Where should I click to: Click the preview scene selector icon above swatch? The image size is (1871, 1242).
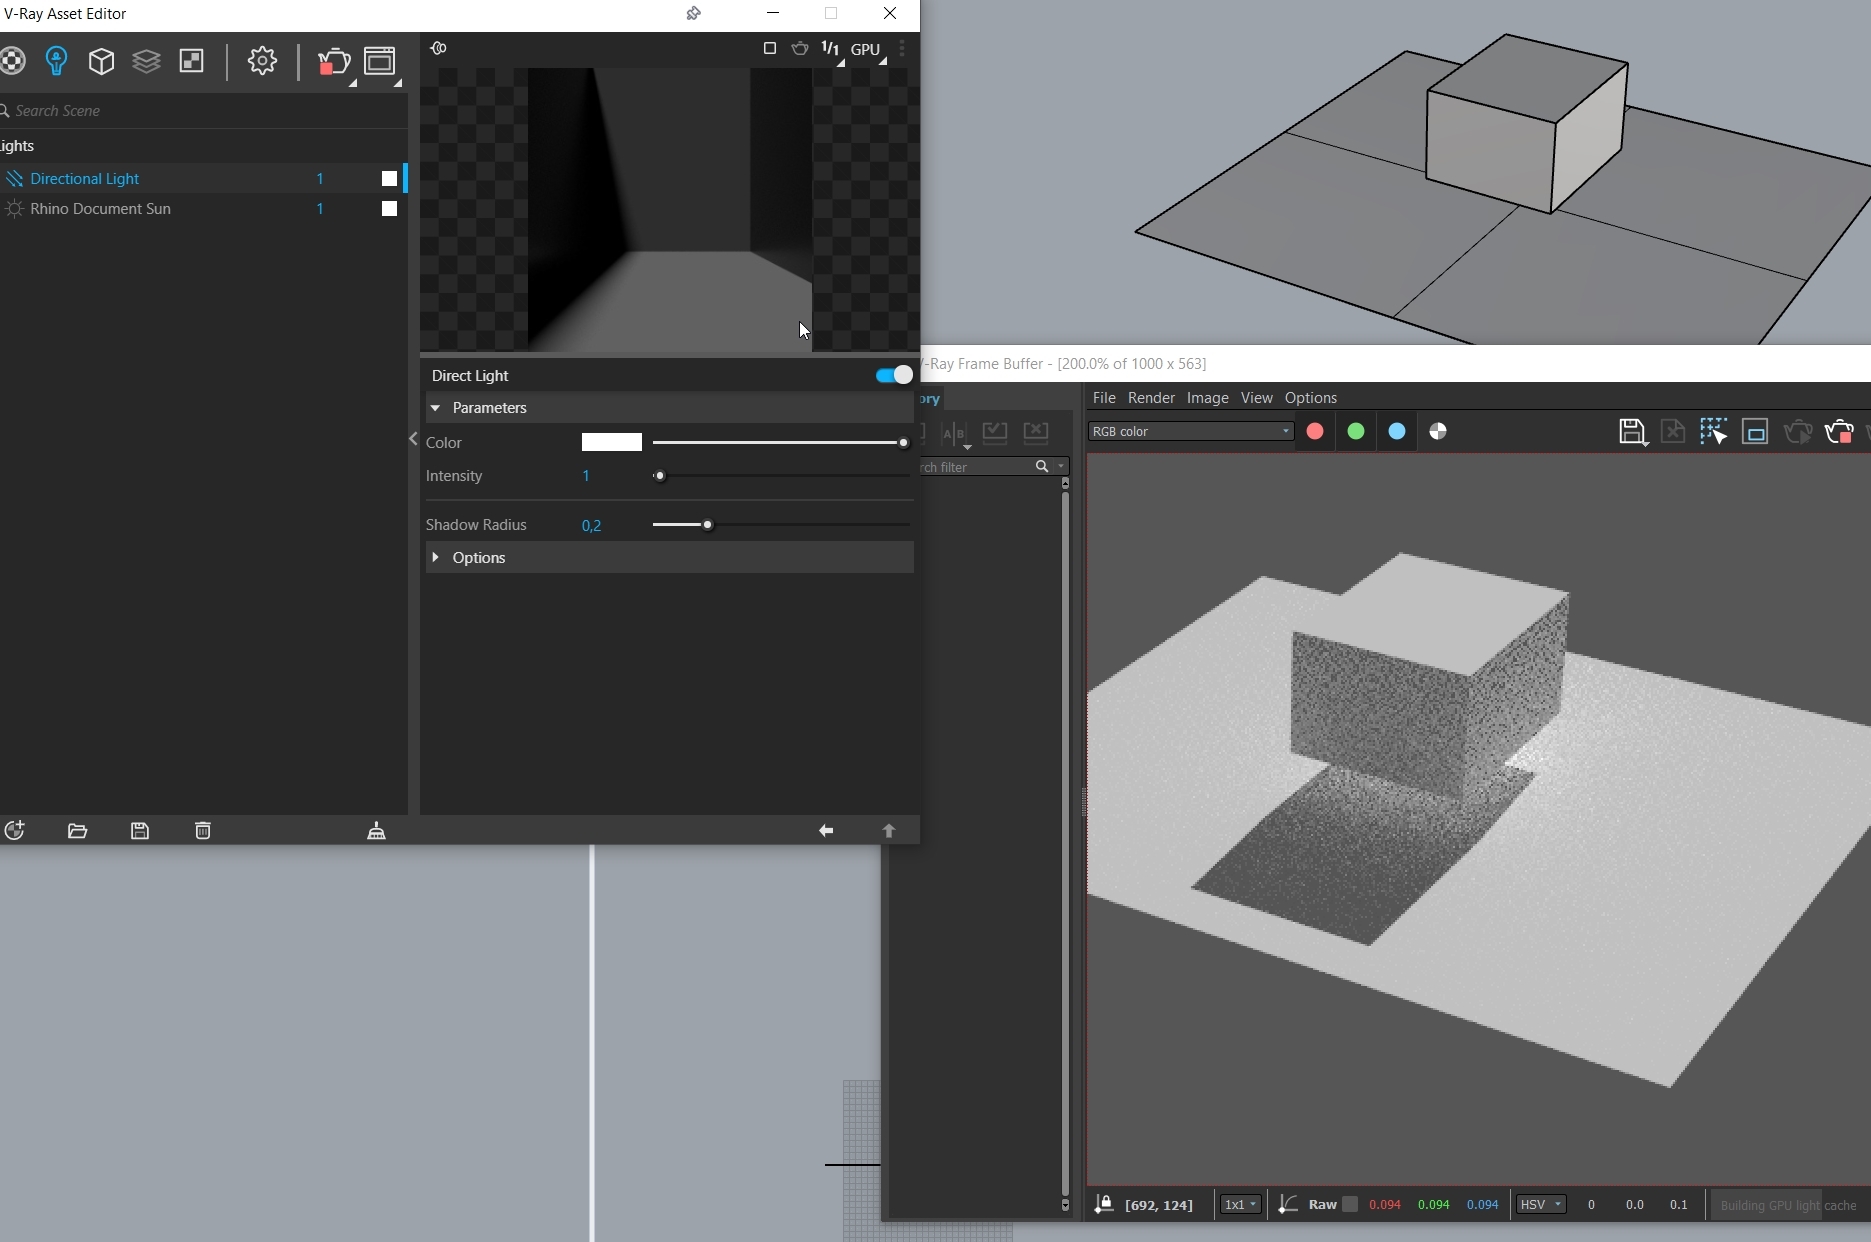click(x=438, y=48)
